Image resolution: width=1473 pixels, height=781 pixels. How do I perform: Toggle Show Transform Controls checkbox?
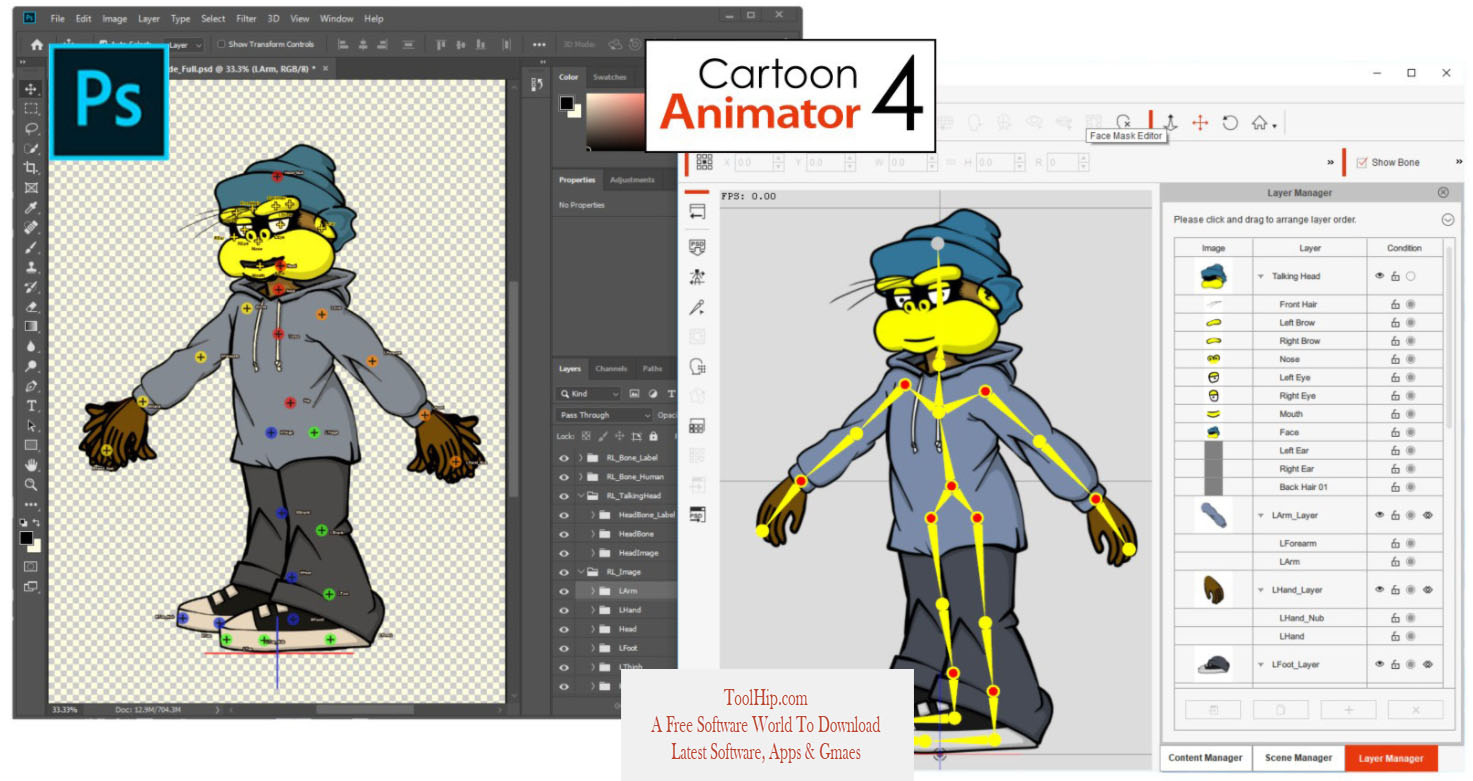222,45
